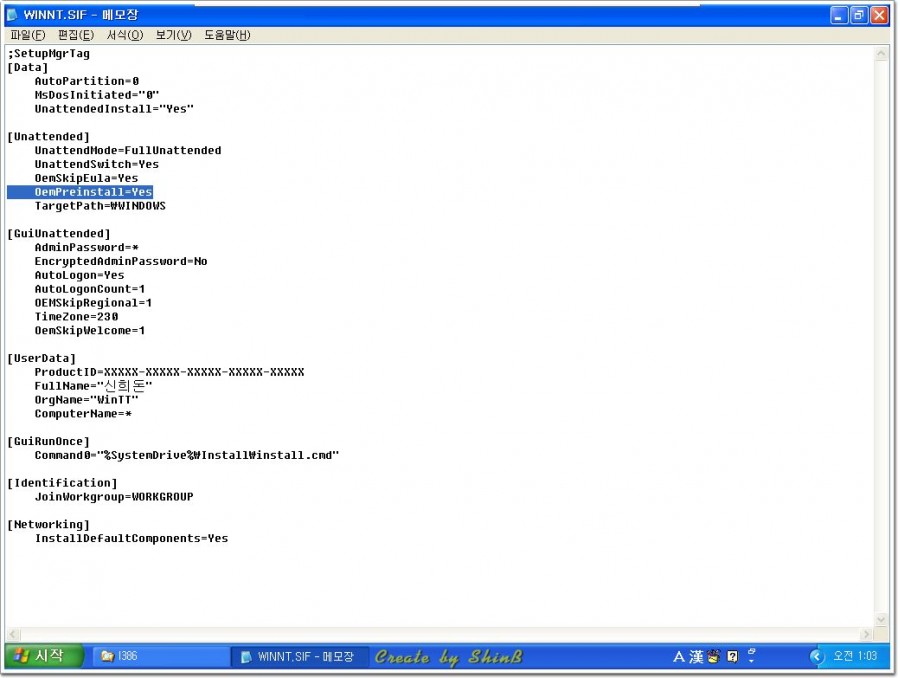Click the TargetPath=\WINDOWS line
The width and height of the screenshot is (900, 678).
(x=100, y=206)
